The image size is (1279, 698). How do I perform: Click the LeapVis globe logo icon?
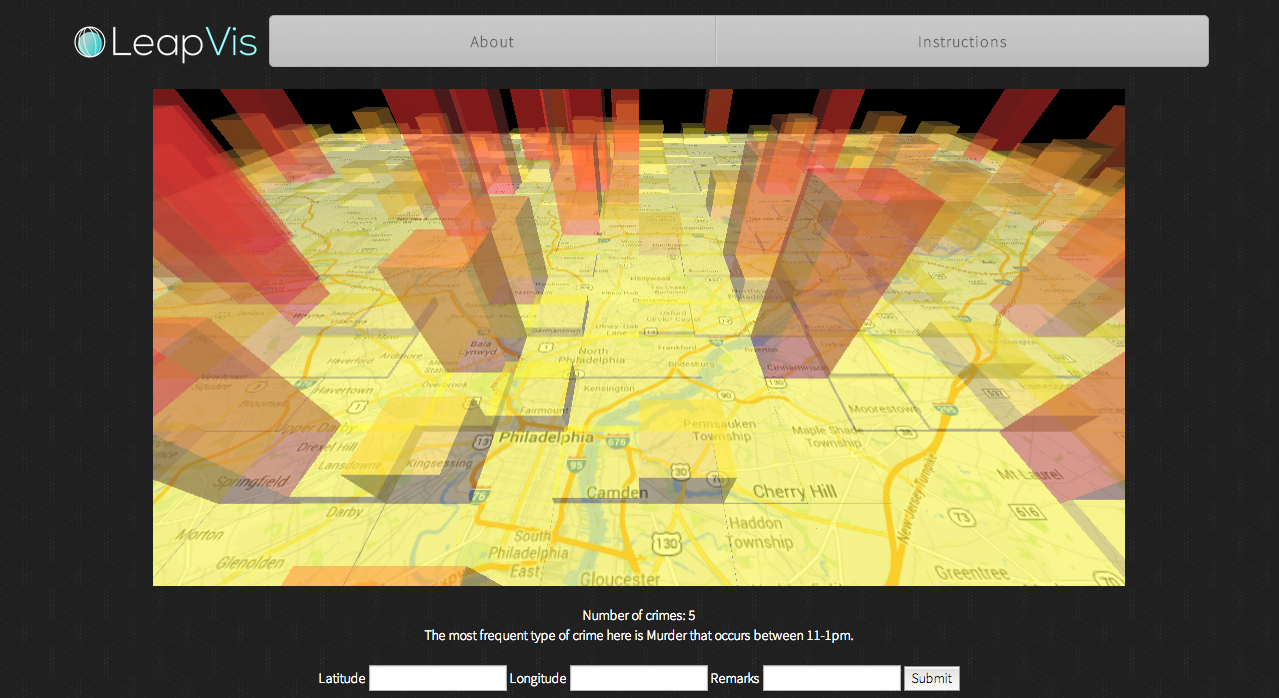click(x=89, y=42)
